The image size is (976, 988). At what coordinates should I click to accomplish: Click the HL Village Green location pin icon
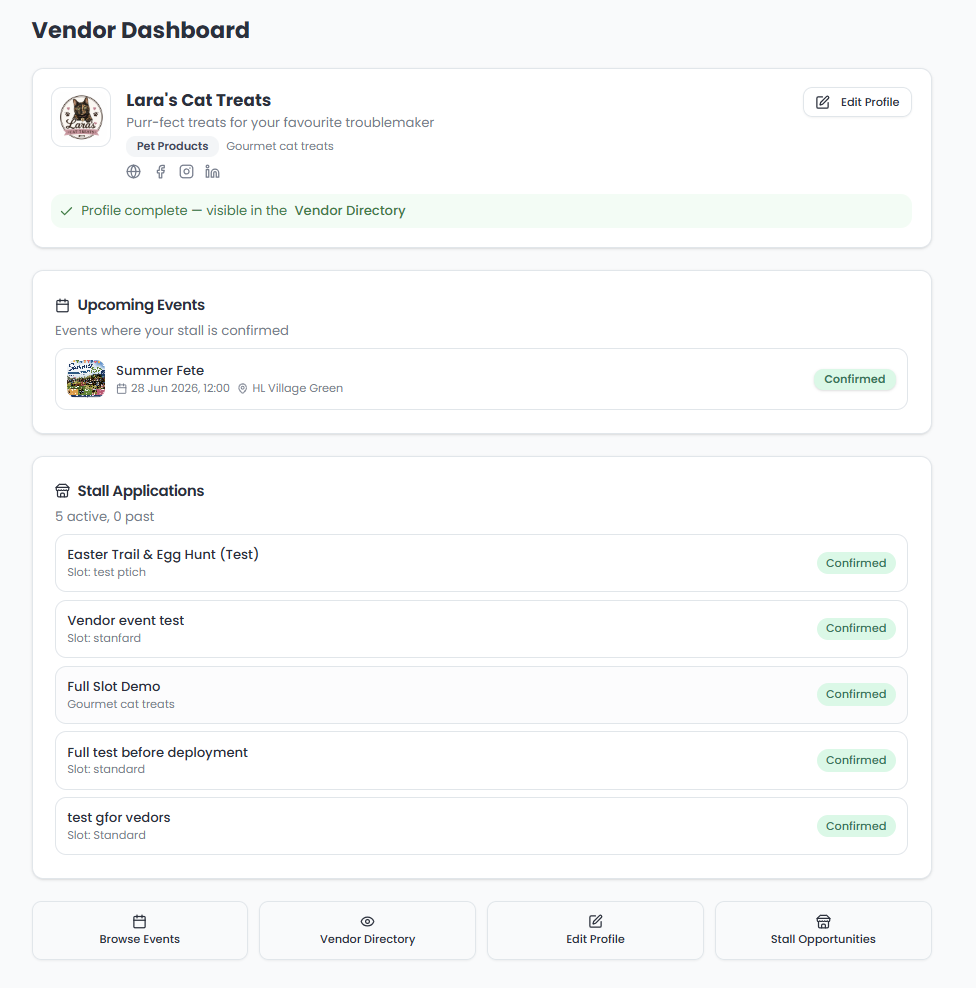pos(243,389)
